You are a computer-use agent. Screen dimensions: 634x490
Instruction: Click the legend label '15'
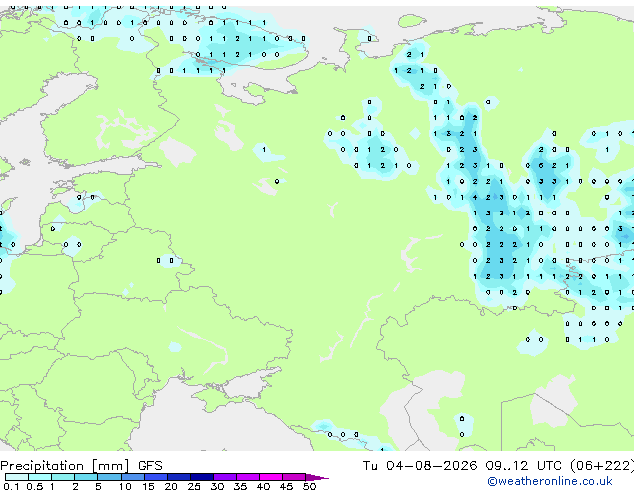(148, 486)
